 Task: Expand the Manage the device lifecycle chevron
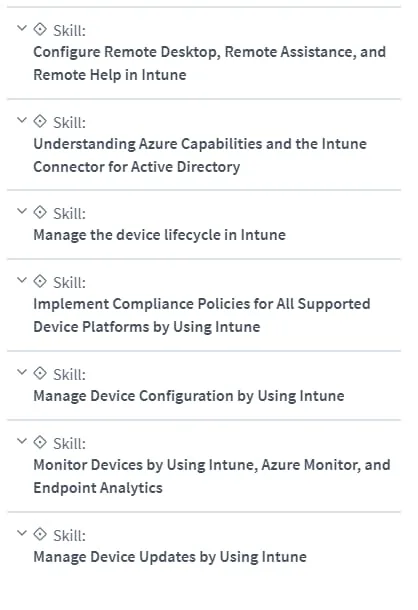tap(22, 211)
